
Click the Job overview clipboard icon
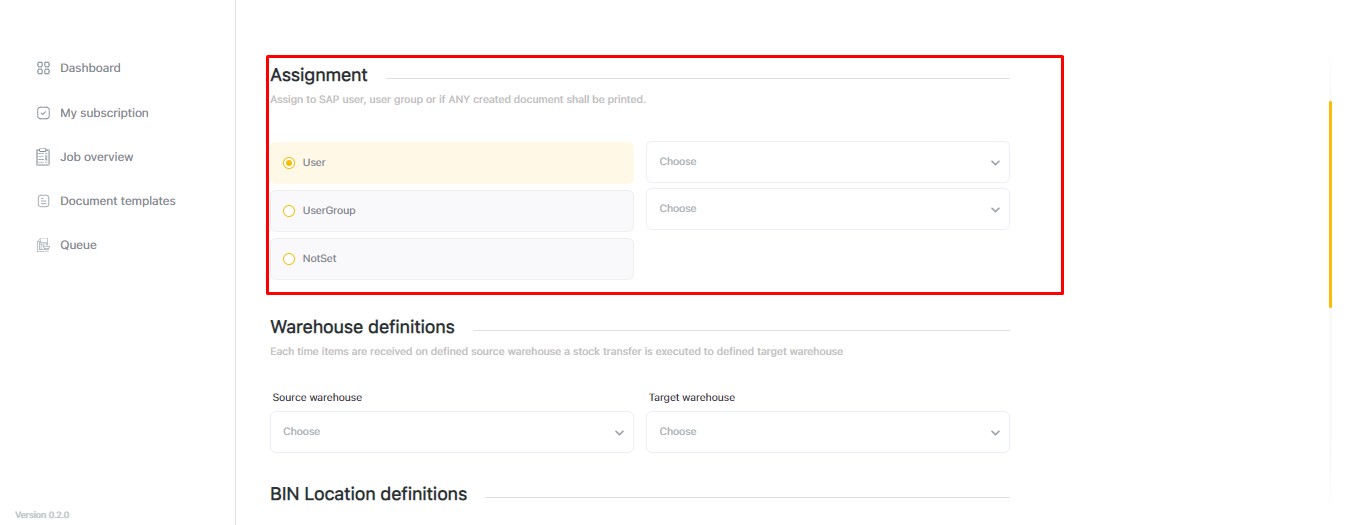click(43, 157)
